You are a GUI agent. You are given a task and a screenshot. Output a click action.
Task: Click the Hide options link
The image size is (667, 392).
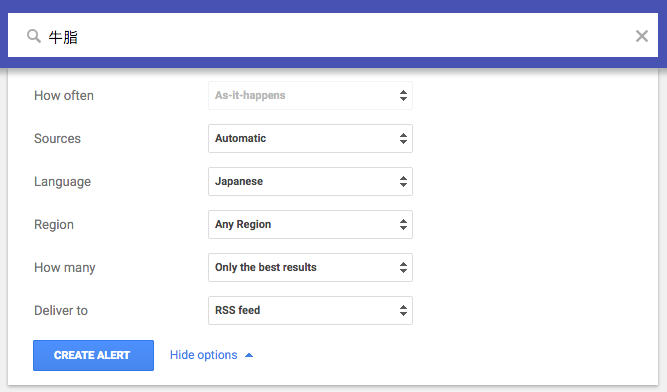(203, 355)
